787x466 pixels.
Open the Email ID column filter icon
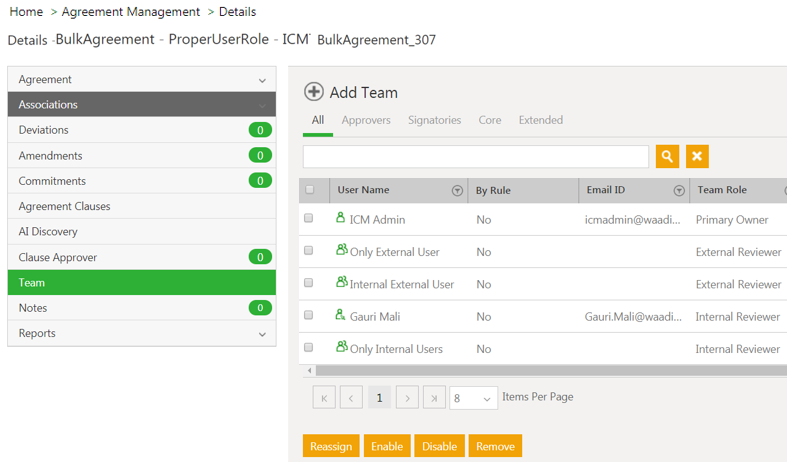pos(679,190)
